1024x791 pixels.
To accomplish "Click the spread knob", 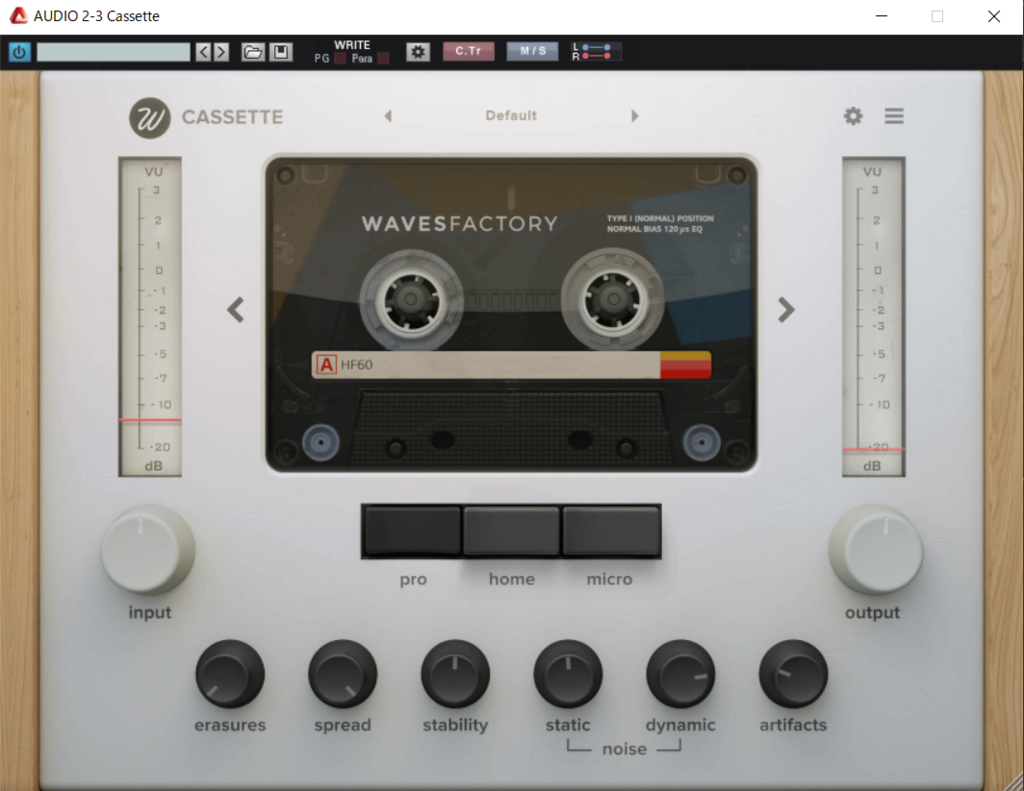I will (x=343, y=674).
